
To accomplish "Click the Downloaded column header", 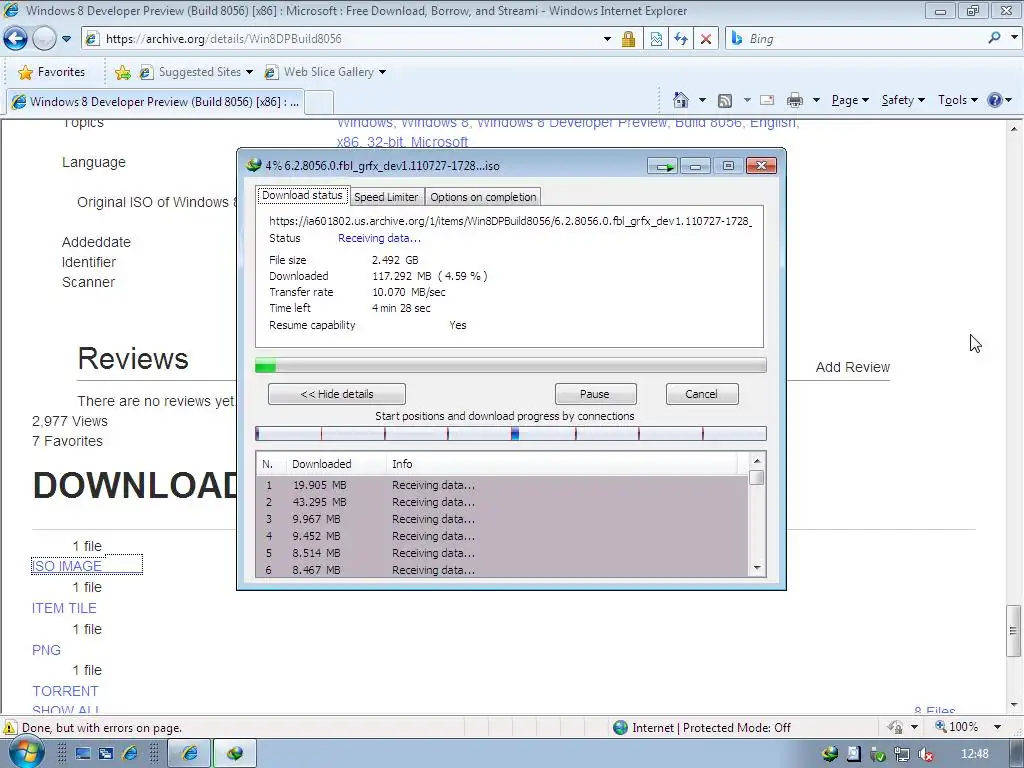I will tap(336, 464).
